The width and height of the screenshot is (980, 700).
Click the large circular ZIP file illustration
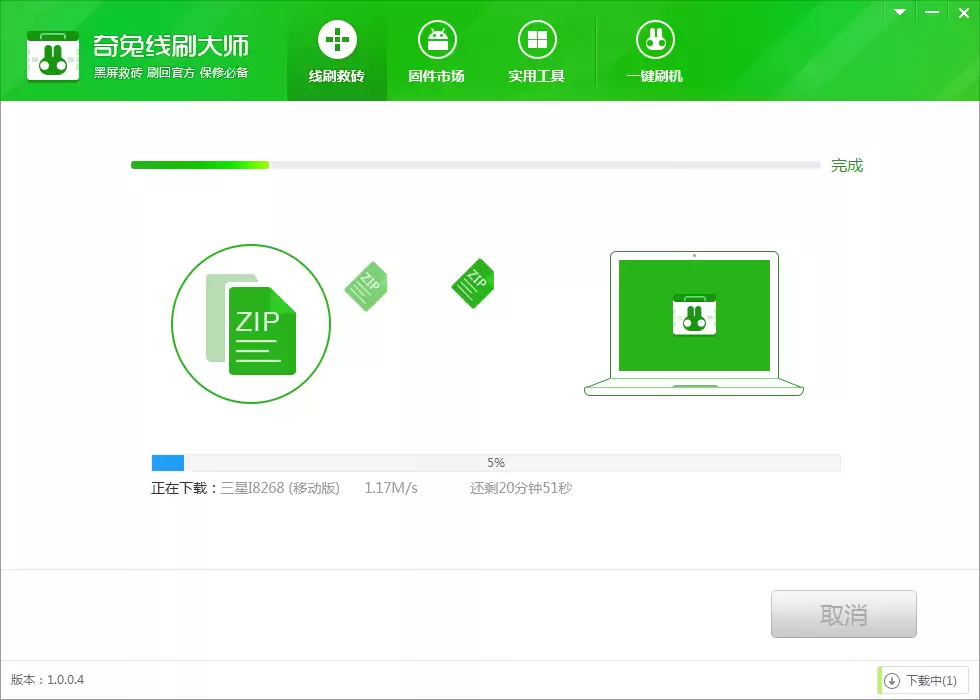coord(250,324)
